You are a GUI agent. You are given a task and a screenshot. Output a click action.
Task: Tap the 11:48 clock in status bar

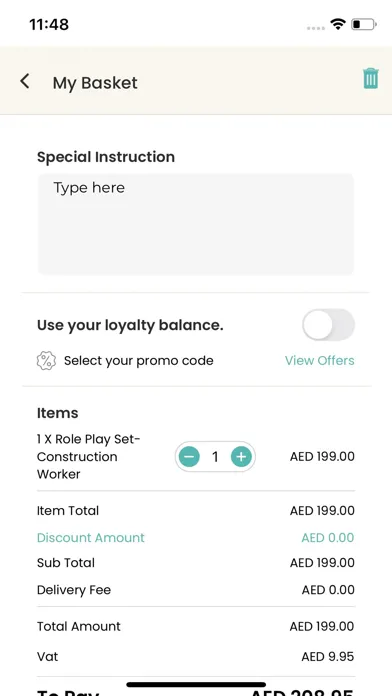(49, 24)
